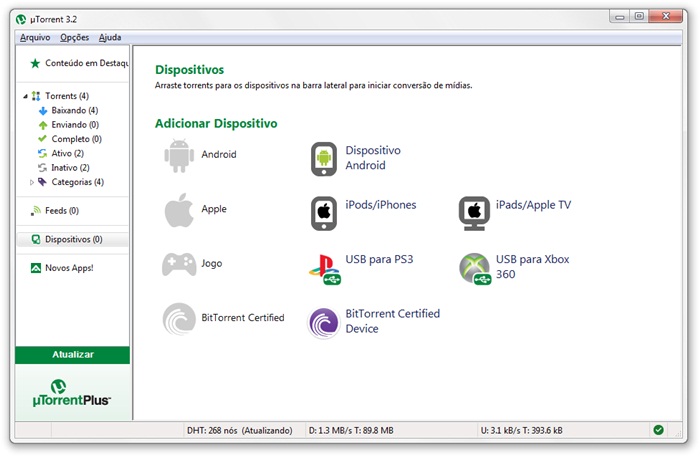
Task: Click the purple BitTorrent Certified Device icon
Action: coord(324,323)
